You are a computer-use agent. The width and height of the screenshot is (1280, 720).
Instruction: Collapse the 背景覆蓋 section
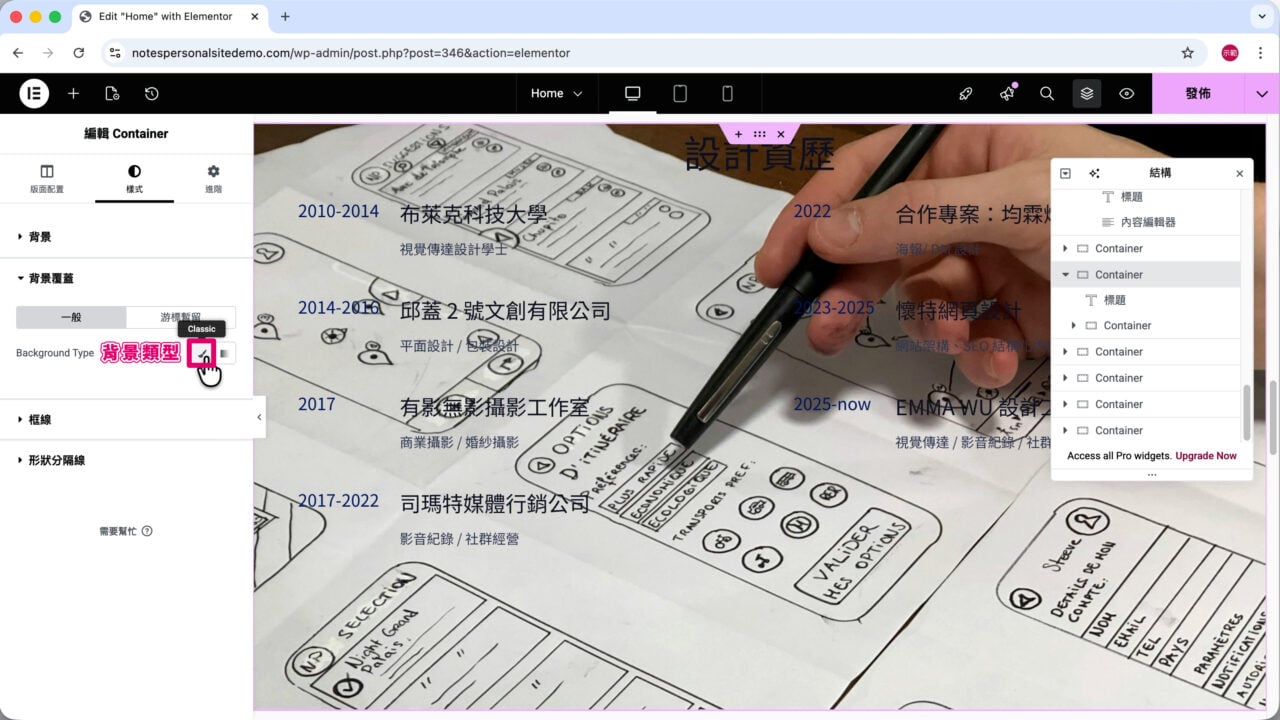click(126, 278)
